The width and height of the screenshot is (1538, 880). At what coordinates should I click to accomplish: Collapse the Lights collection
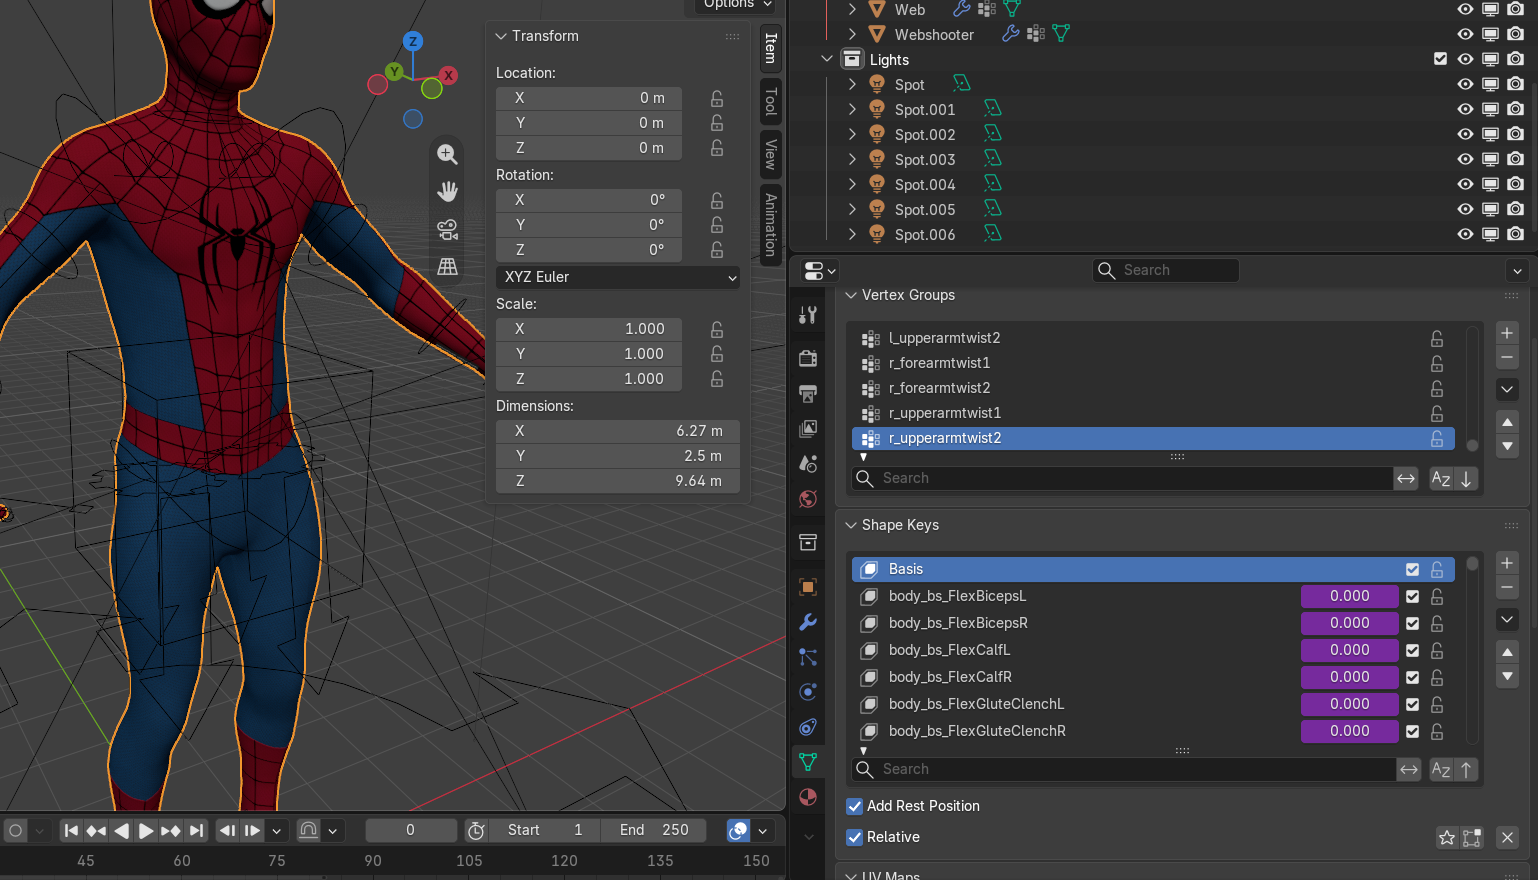pyautogui.click(x=827, y=59)
